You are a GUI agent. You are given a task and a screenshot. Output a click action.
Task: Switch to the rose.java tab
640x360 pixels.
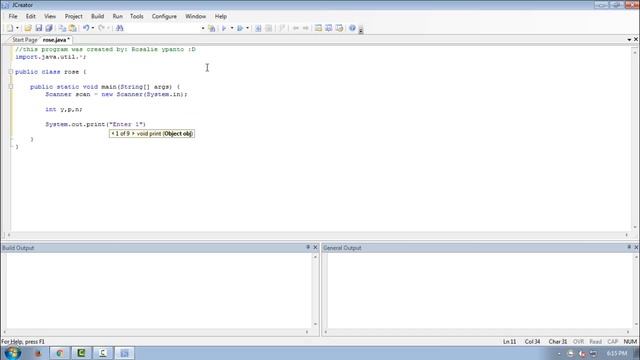click(56, 40)
